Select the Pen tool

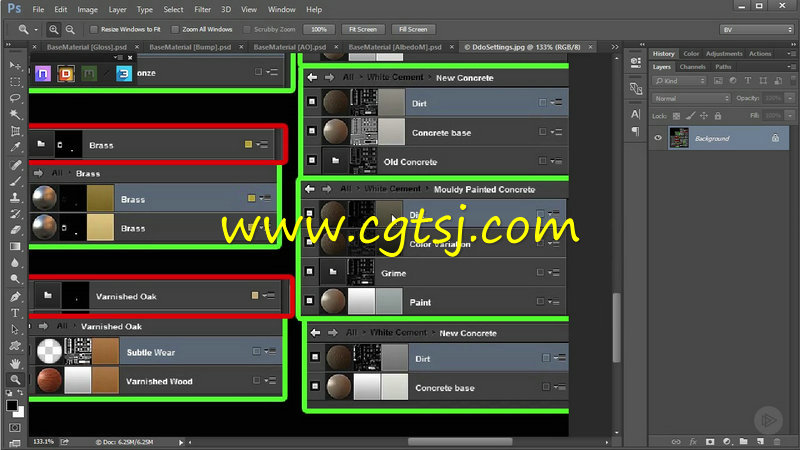pos(15,296)
